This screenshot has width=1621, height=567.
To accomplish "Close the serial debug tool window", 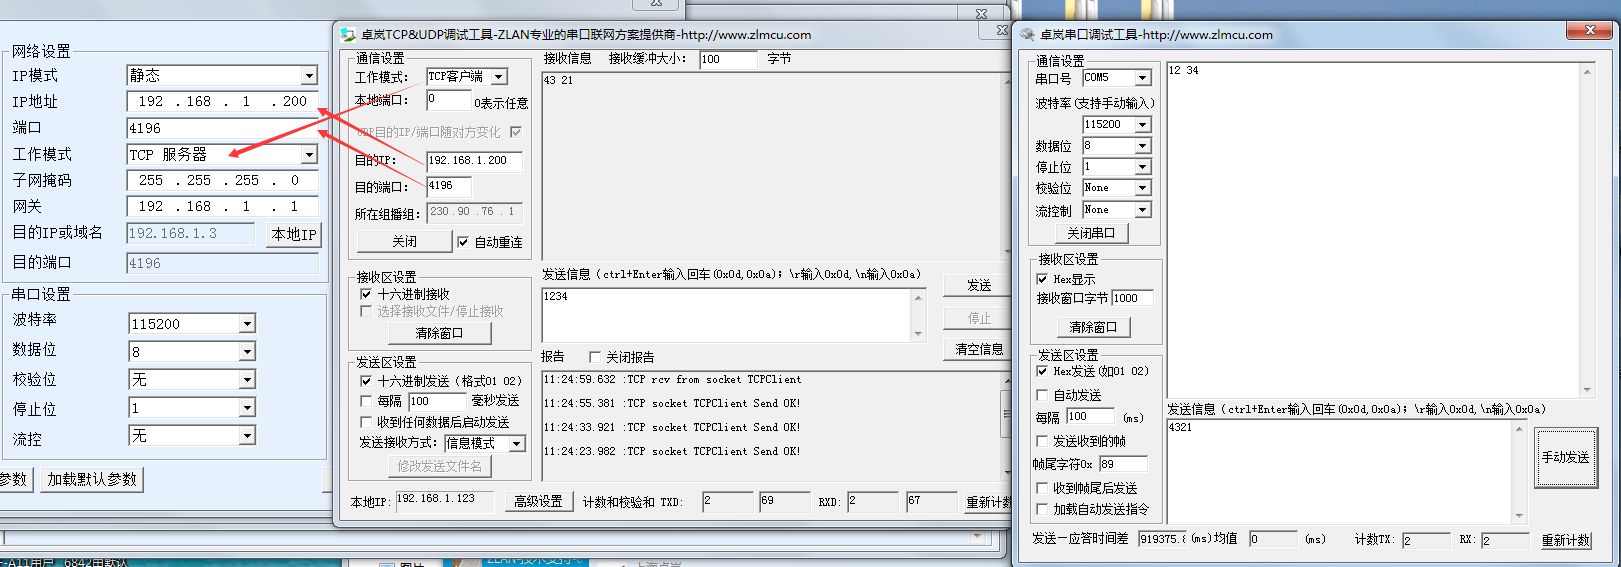I will pos(1589,31).
